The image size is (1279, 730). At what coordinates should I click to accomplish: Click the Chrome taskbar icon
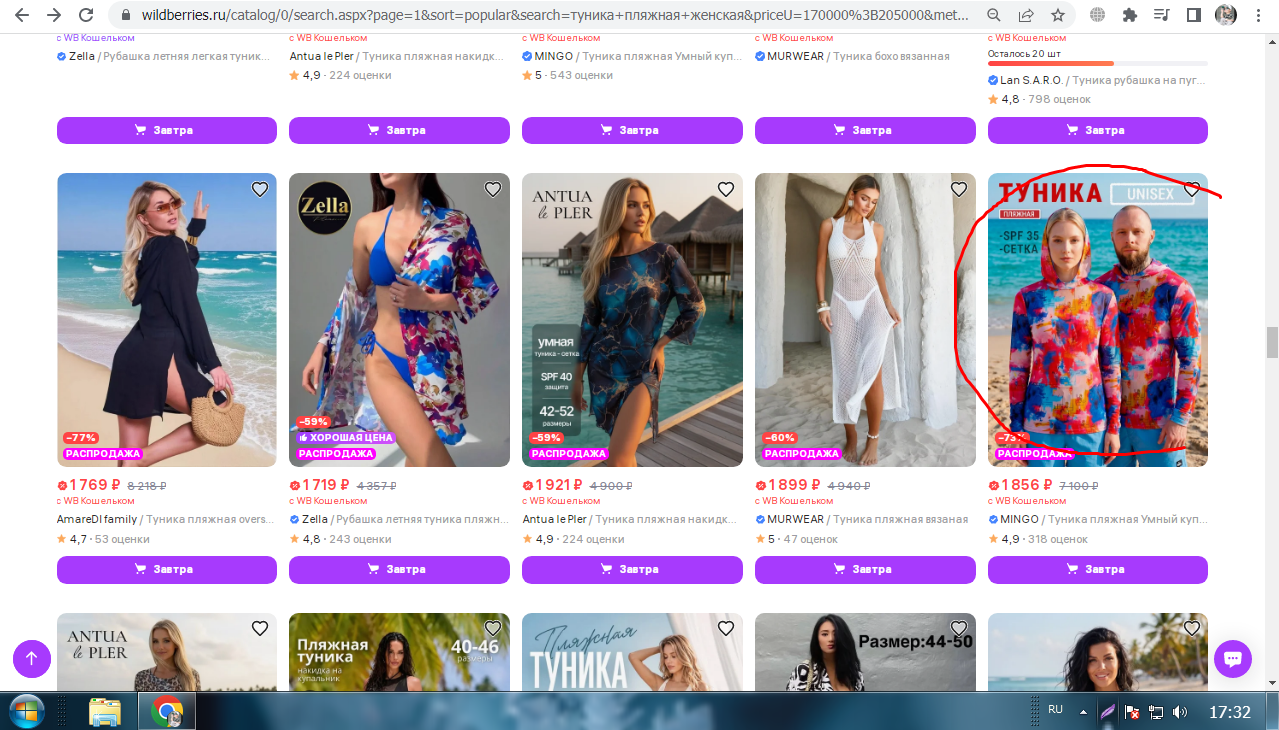coord(167,712)
